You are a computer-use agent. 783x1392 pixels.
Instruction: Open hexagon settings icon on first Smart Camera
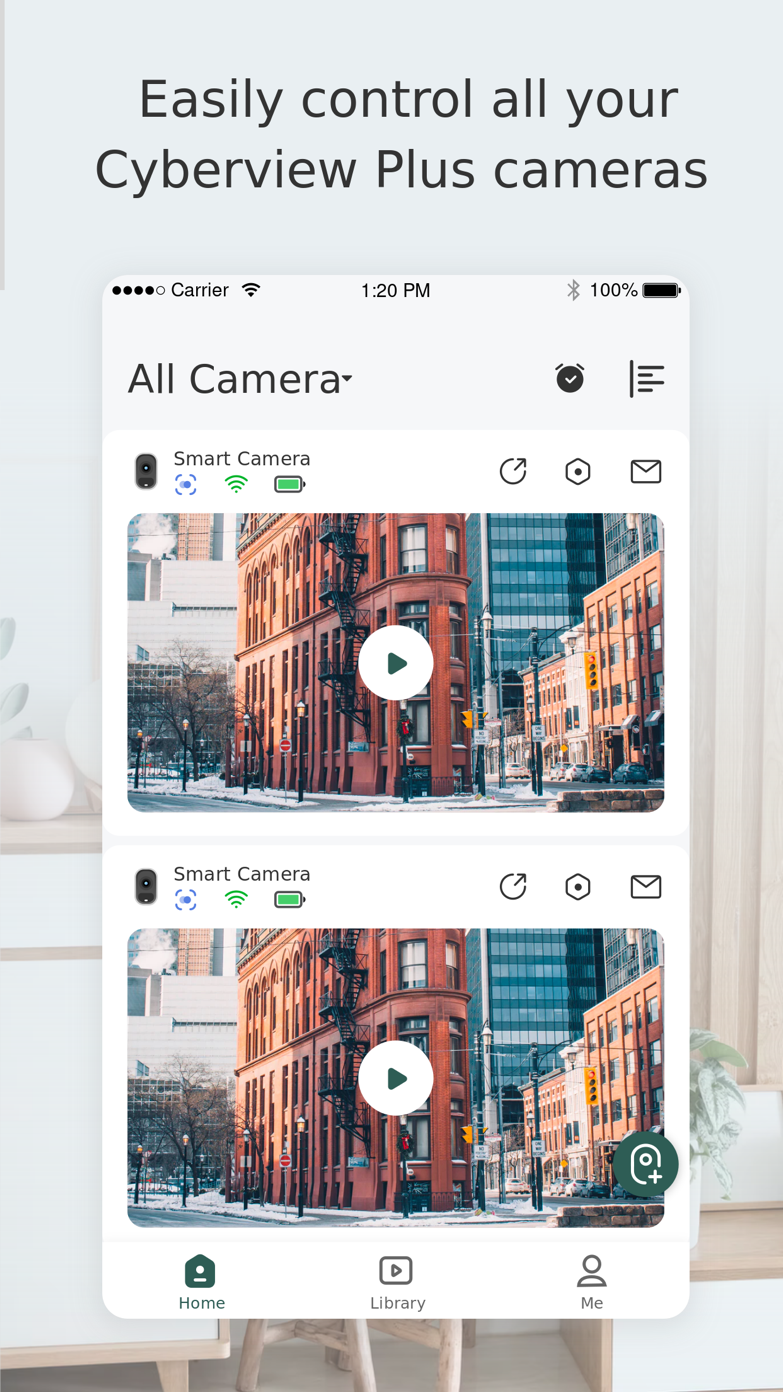click(x=578, y=471)
